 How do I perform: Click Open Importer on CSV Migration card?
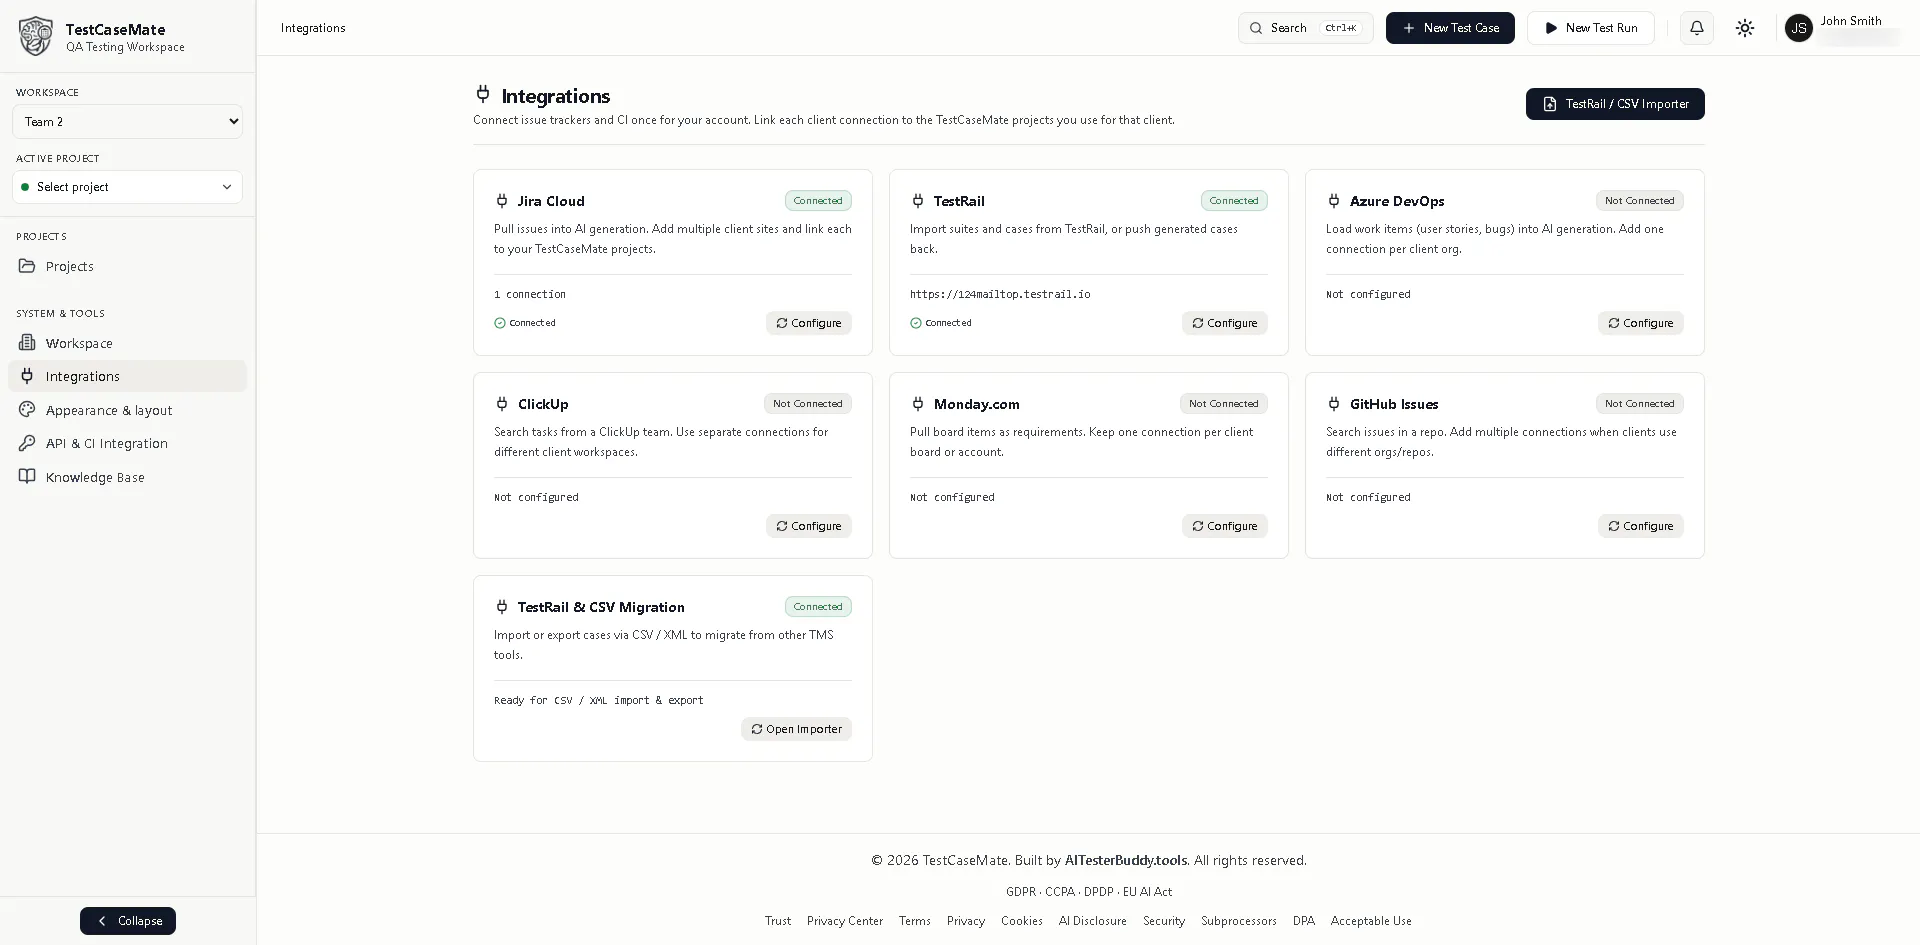[797, 729]
